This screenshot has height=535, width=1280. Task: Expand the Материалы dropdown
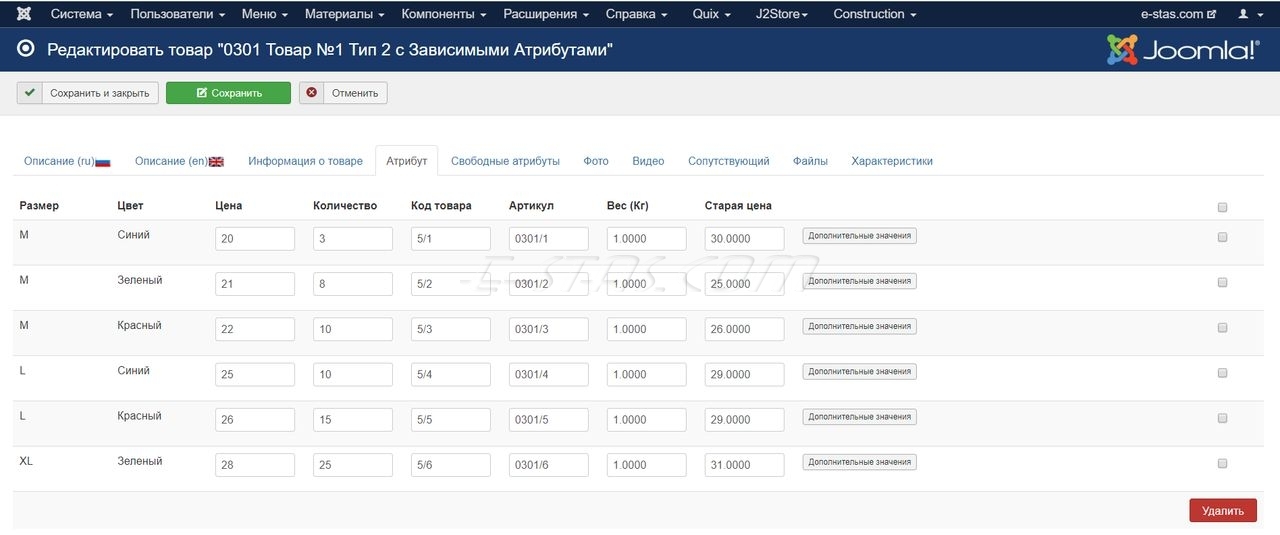tap(345, 14)
